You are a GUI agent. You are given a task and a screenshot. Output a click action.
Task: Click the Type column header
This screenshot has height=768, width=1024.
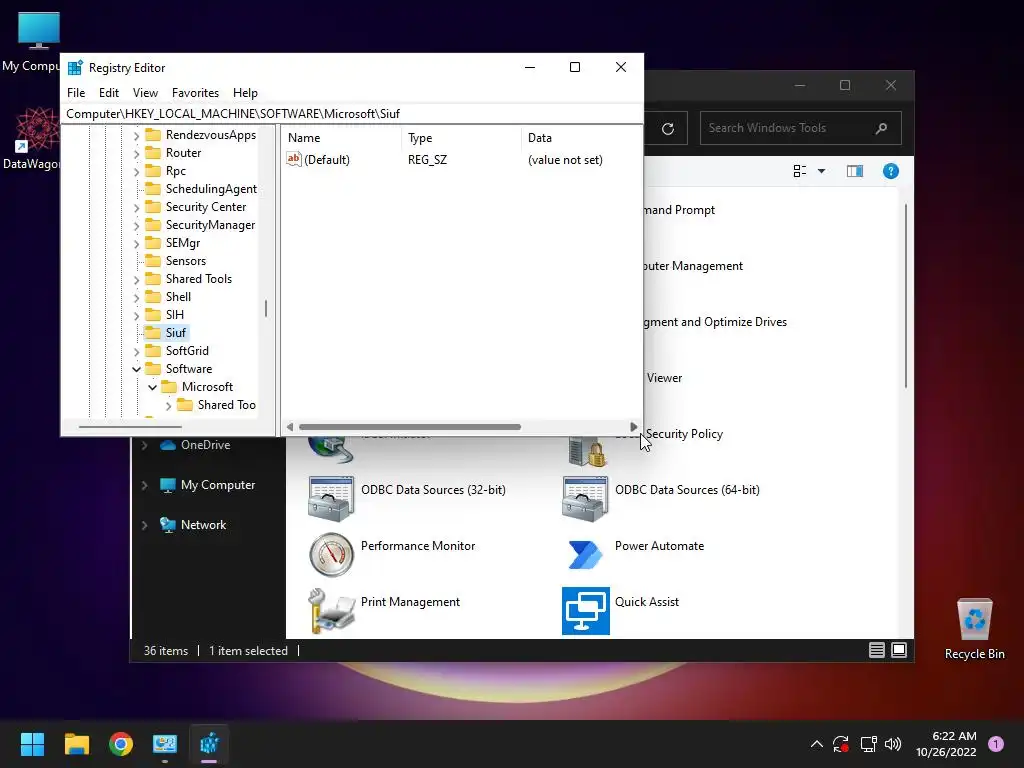pos(461,138)
